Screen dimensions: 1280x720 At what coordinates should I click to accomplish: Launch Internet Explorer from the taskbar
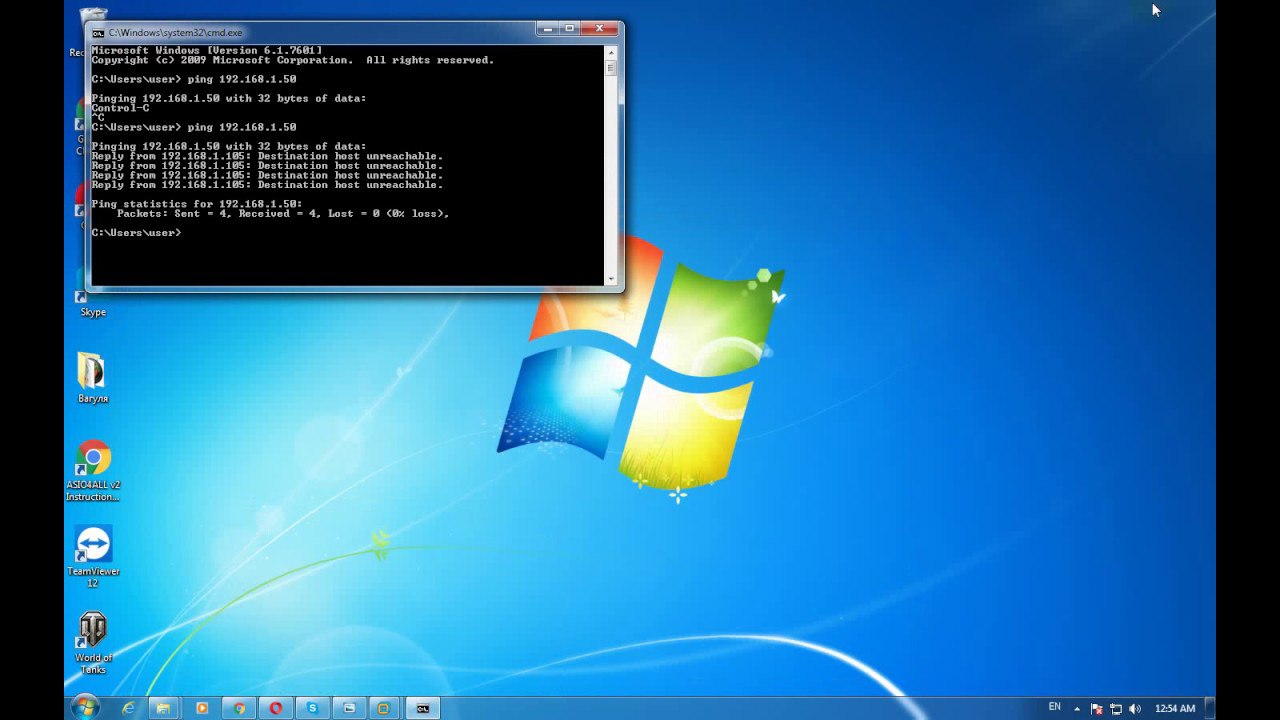[128, 708]
